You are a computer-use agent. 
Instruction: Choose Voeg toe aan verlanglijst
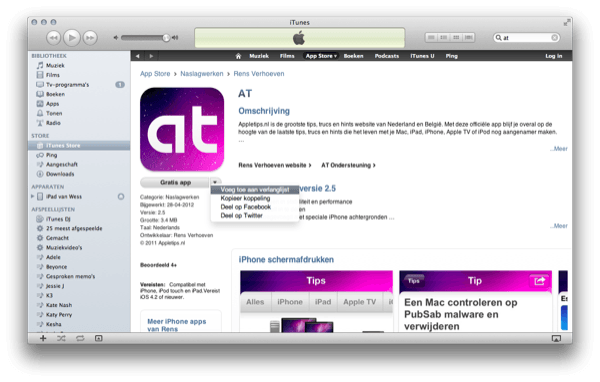point(255,189)
